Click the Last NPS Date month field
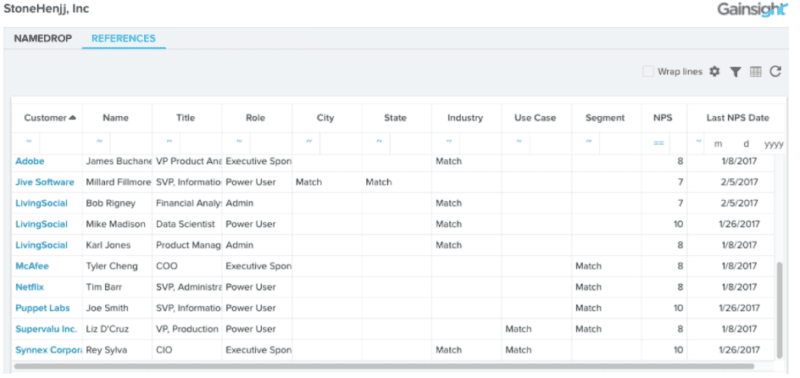 coord(718,144)
